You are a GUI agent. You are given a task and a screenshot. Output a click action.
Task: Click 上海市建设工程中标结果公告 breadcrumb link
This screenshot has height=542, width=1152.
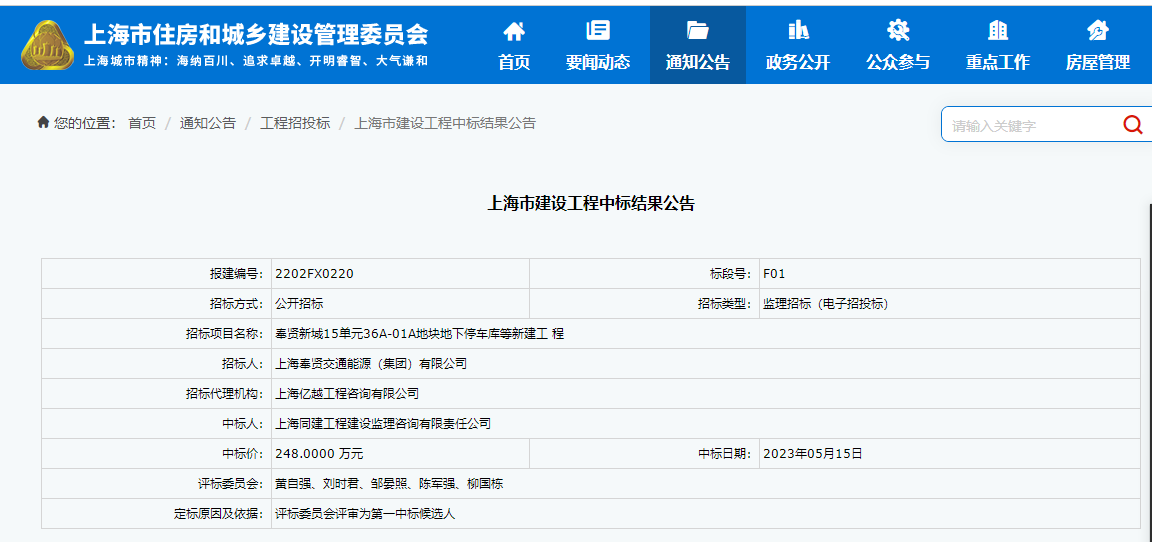pos(445,123)
